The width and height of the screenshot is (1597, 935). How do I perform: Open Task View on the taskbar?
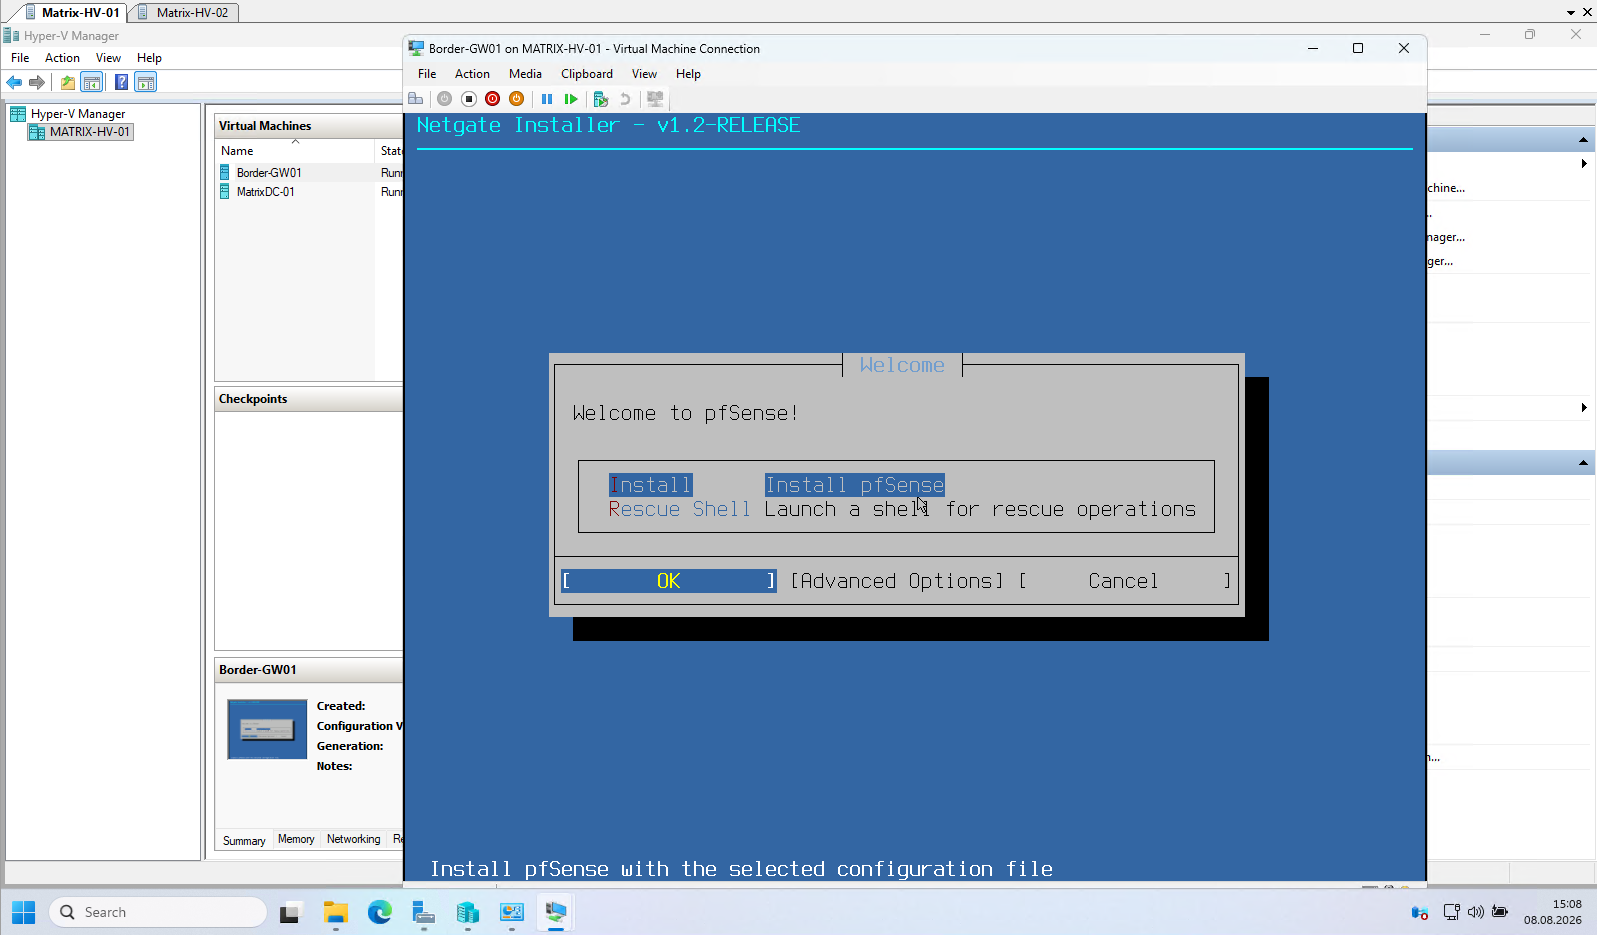(290, 912)
